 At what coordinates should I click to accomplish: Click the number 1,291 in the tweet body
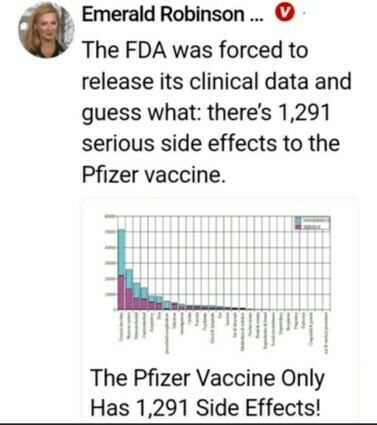303,112
